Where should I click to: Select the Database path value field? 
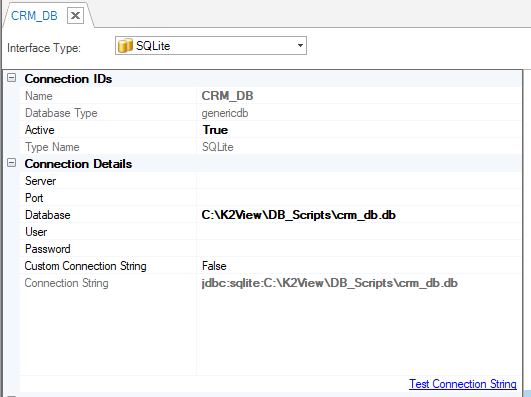pyautogui.click(x=359, y=215)
